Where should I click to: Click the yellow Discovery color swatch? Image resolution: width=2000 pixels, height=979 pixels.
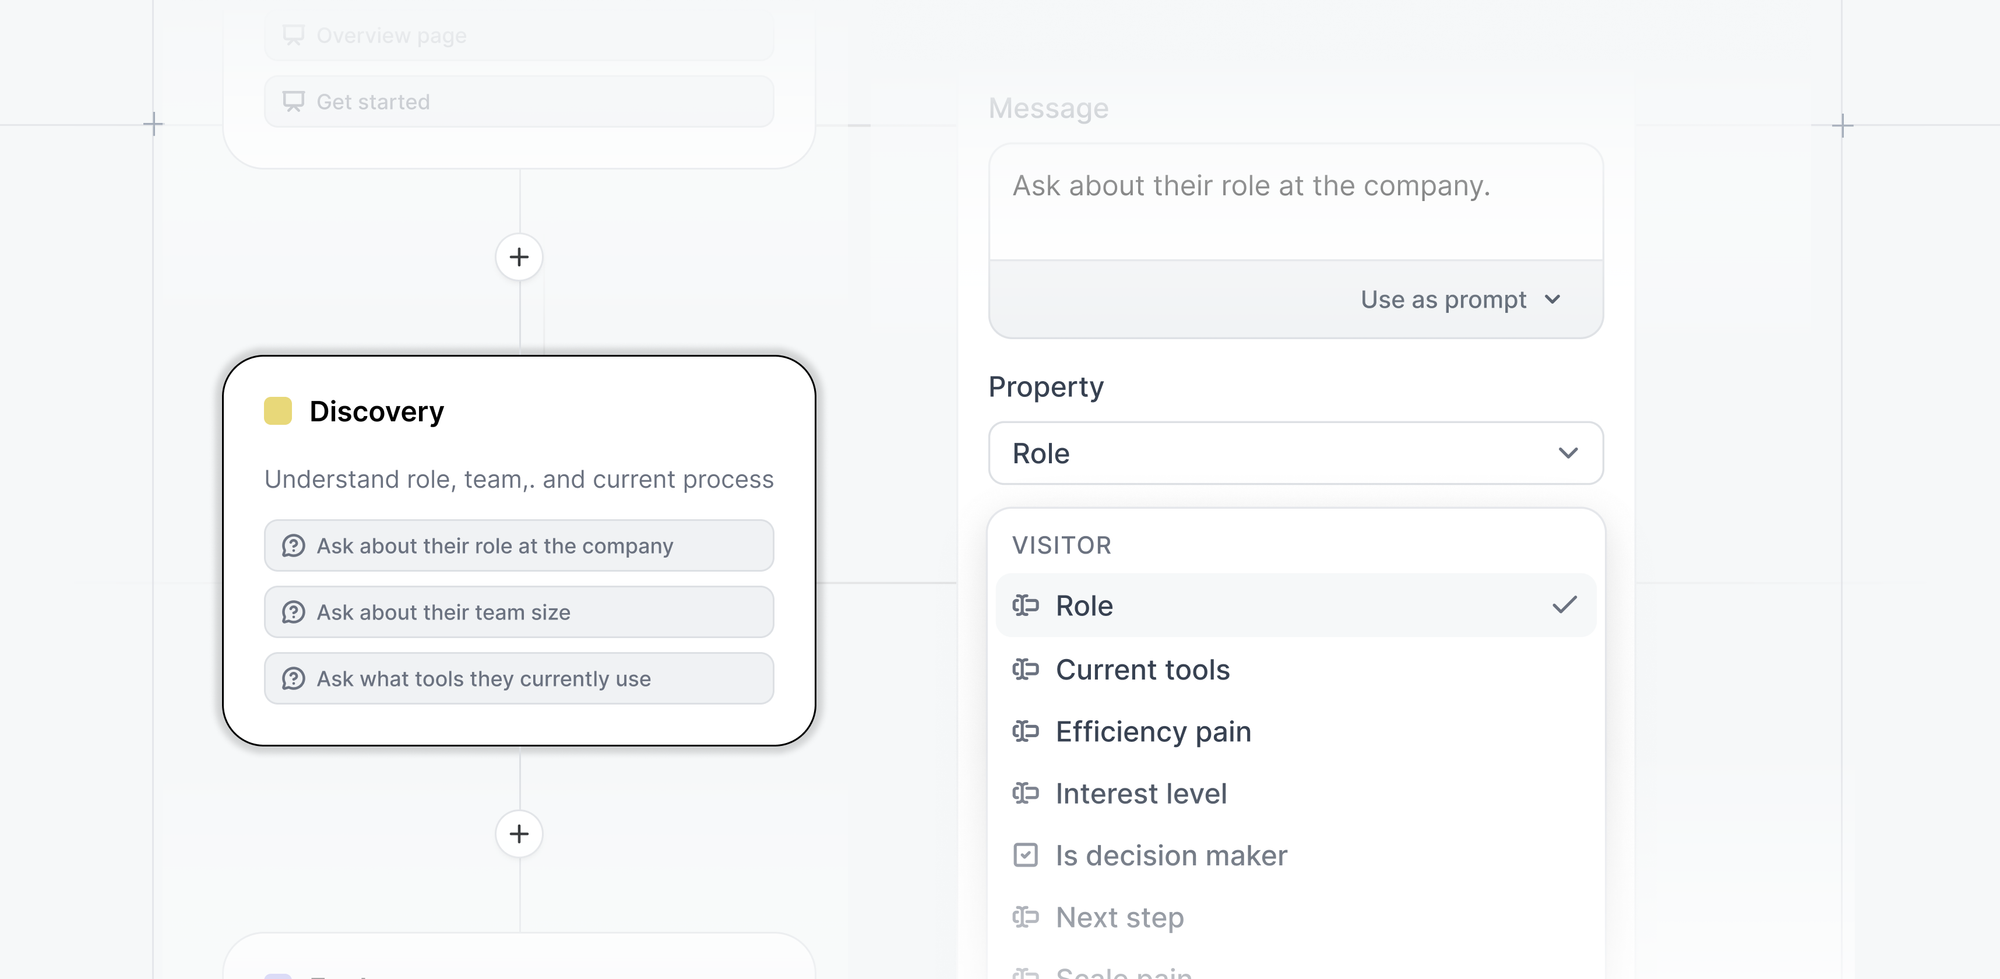[278, 411]
